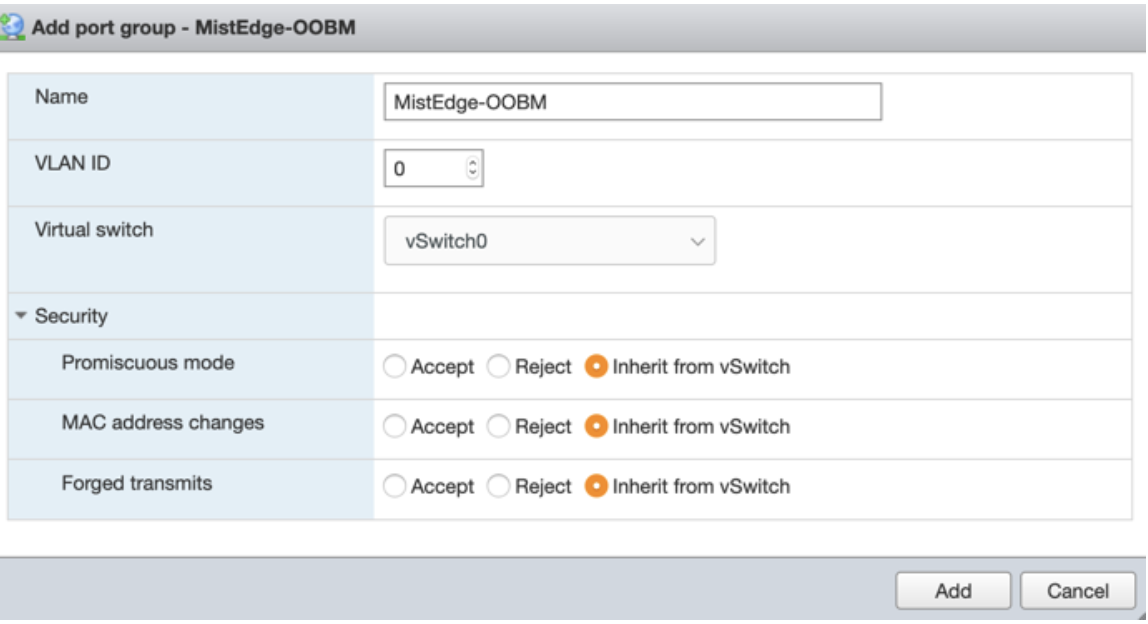1148x624 pixels.
Task: Select Inherit from vSwitch for Promiscuous mode
Action: click(597, 367)
